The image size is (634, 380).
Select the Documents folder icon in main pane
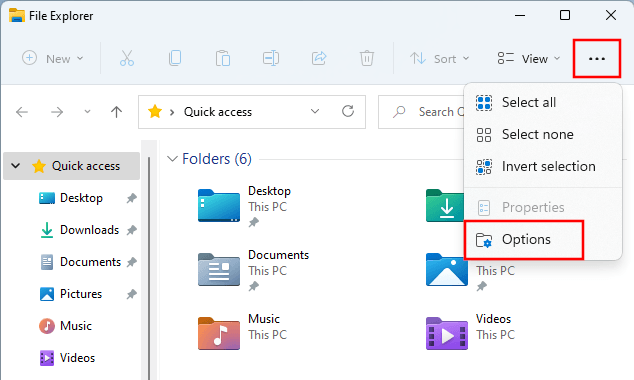pyautogui.click(x=219, y=270)
